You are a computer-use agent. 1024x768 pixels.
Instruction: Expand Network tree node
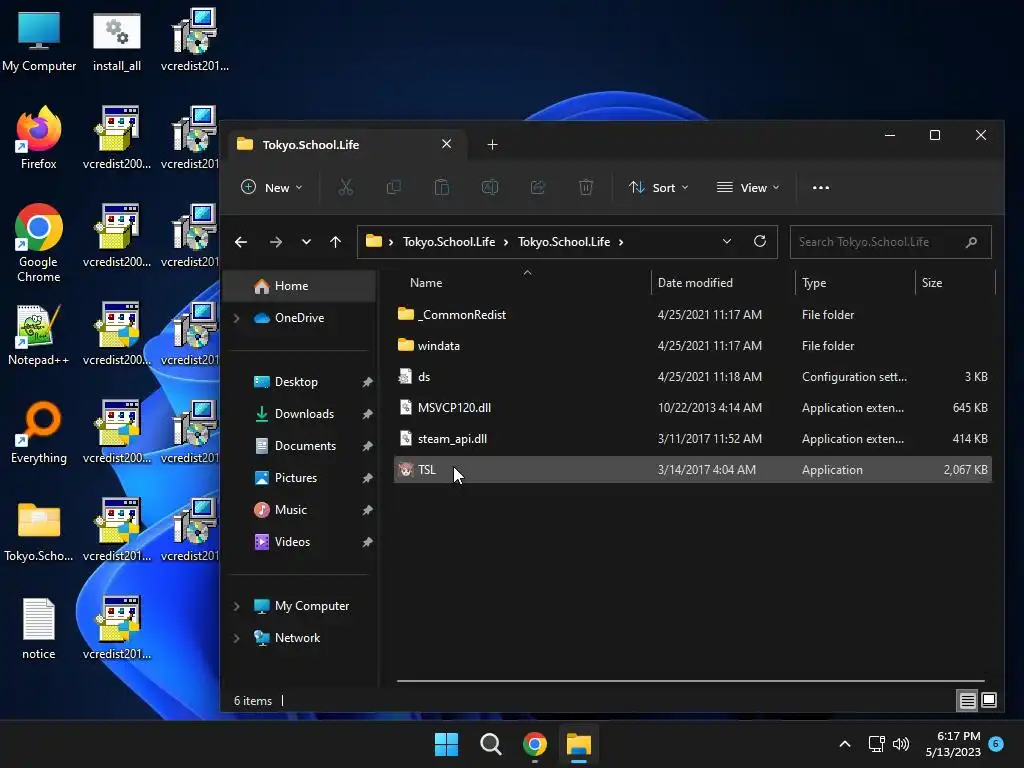click(x=237, y=639)
